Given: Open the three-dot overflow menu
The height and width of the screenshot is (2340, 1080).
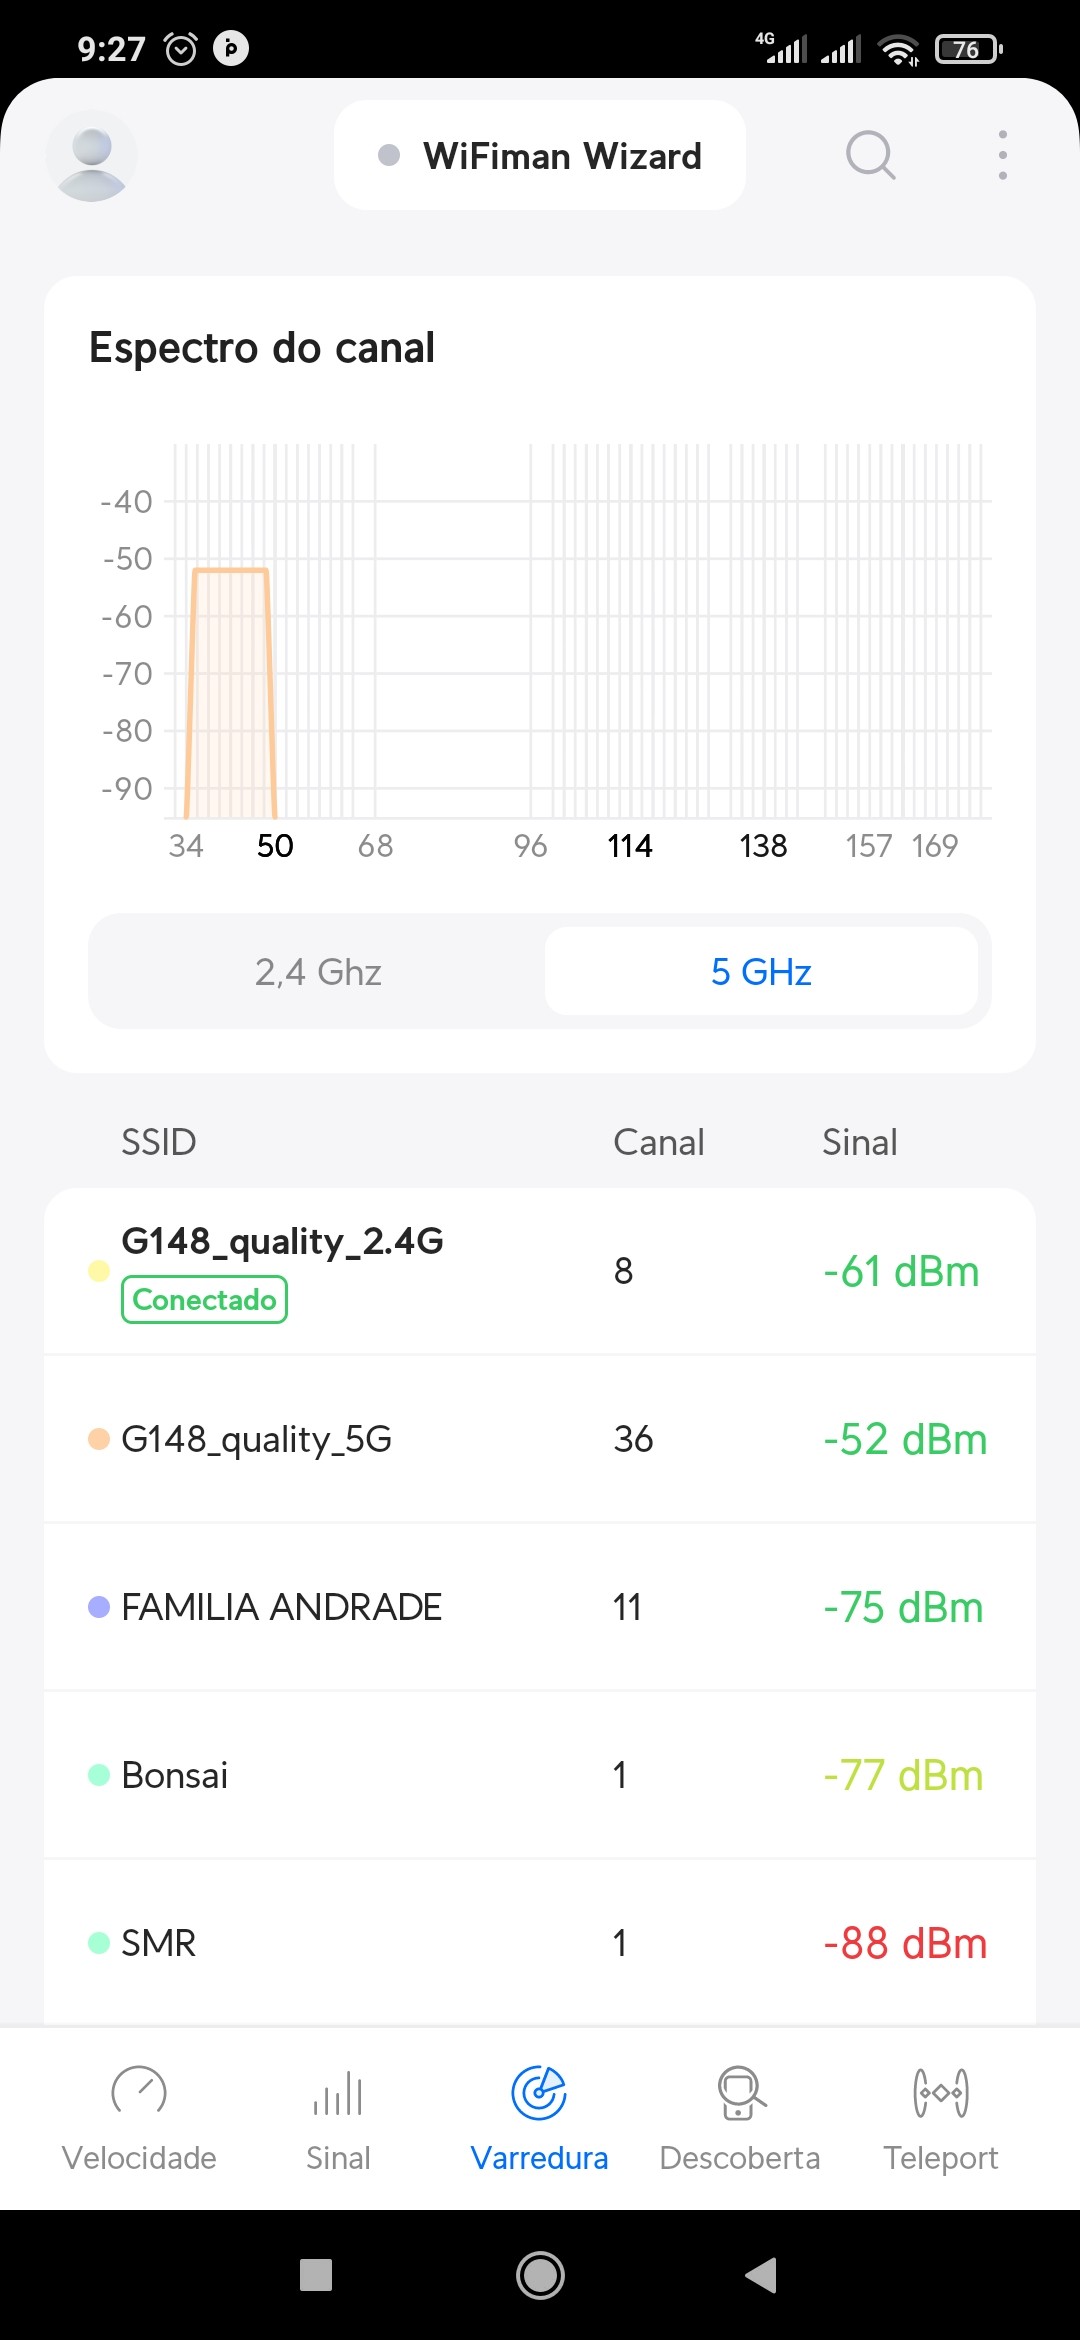Looking at the screenshot, I should point(1002,156).
